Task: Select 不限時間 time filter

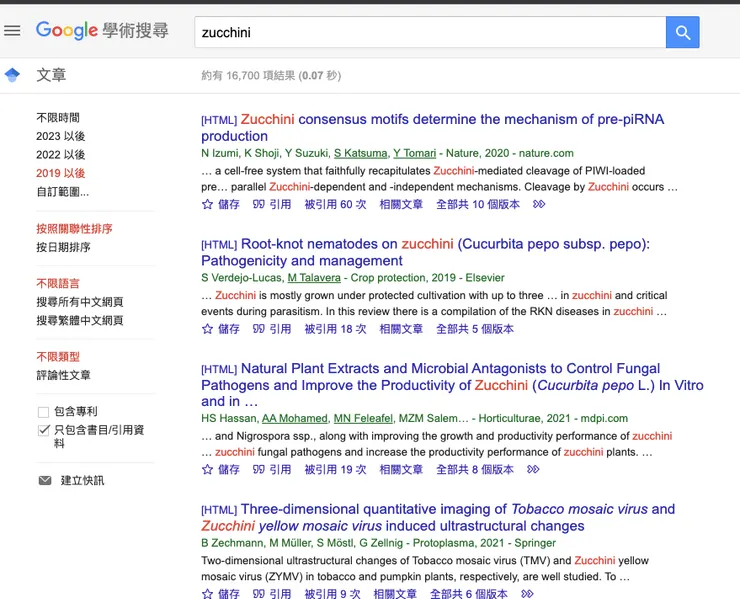Action: point(58,118)
